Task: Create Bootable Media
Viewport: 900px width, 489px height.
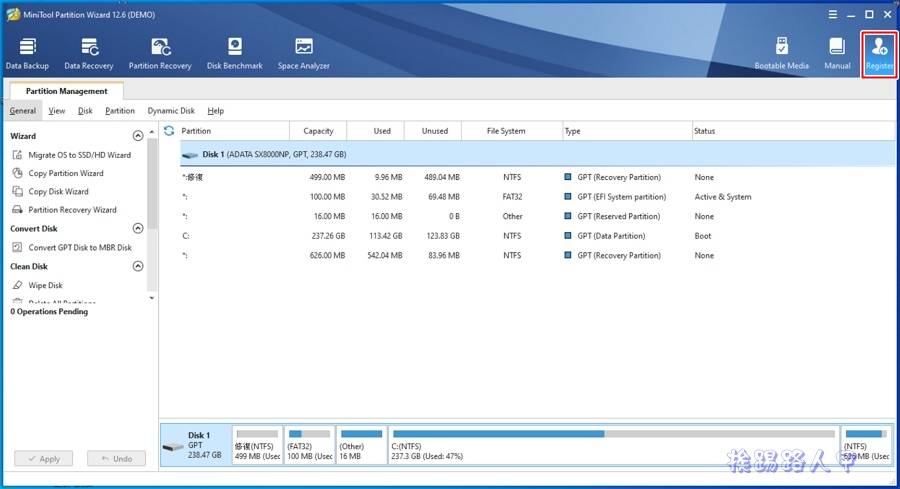Action: [781, 54]
